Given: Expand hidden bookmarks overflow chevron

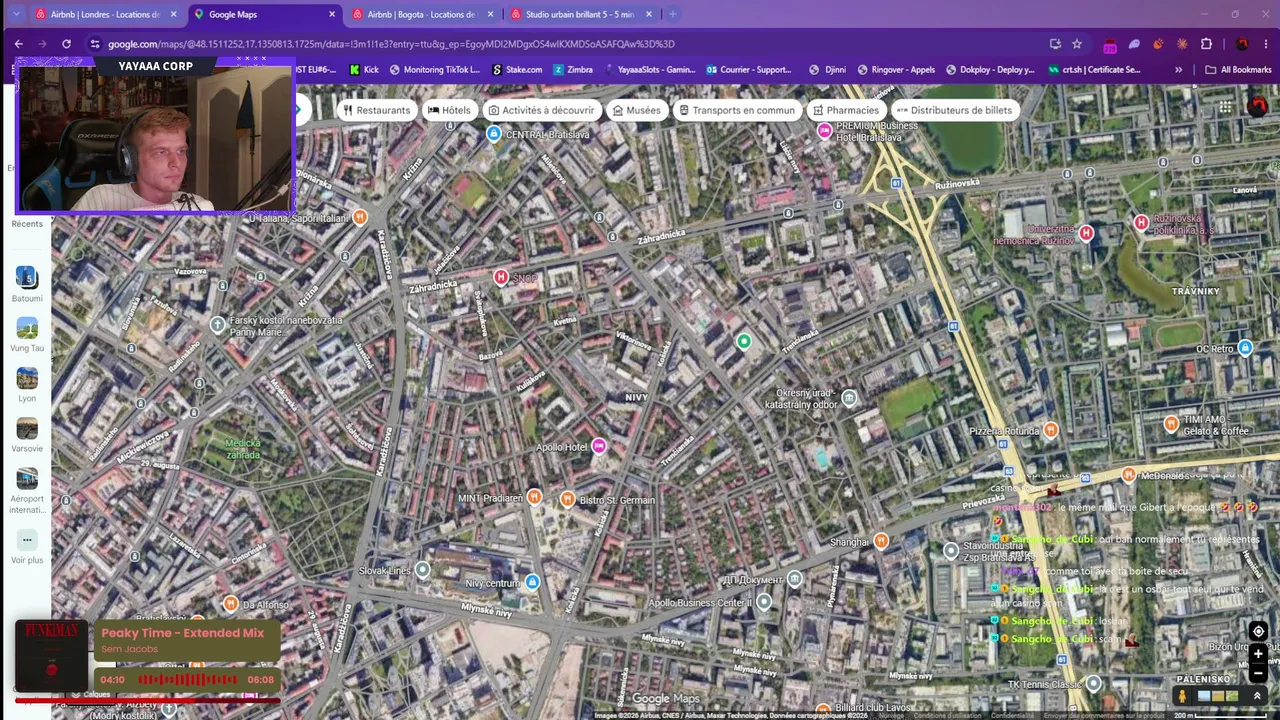Looking at the screenshot, I should [x=1178, y=70].
